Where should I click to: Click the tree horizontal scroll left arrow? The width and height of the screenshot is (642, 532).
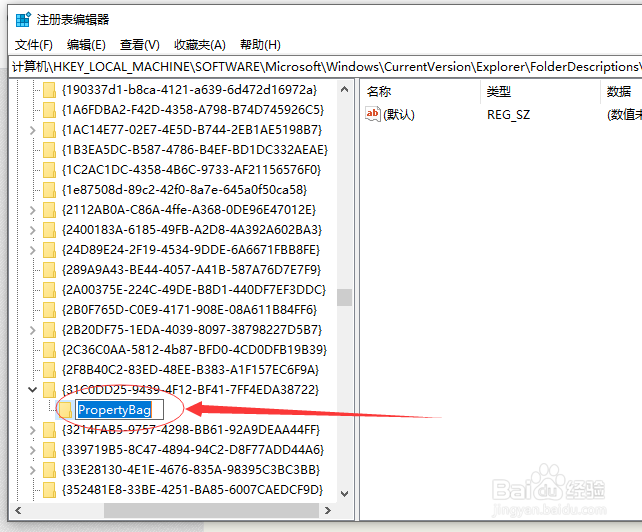[18, 510]
